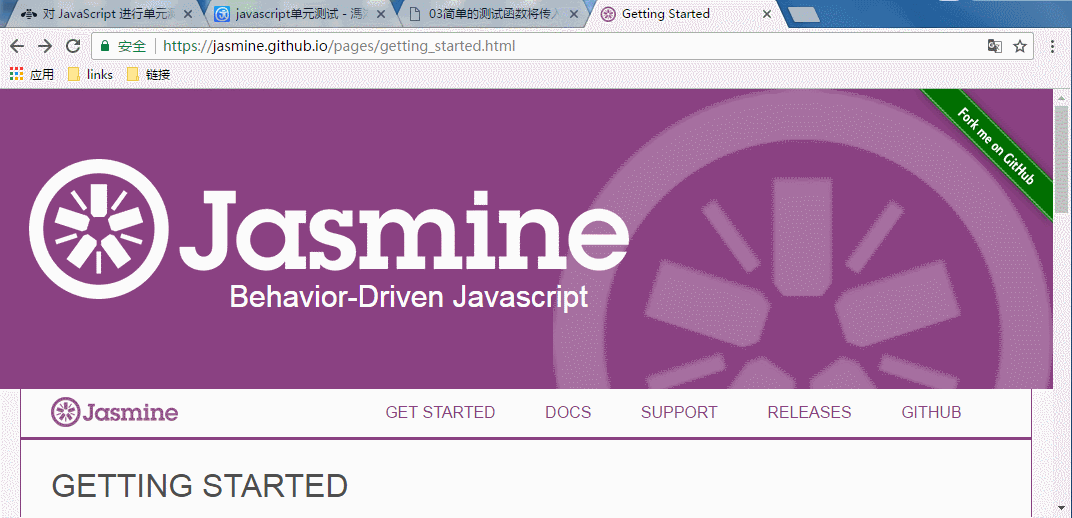1072x518 pixels.
Task: Close the 对 JavaScript tab
Action: (x=188, y=14)
